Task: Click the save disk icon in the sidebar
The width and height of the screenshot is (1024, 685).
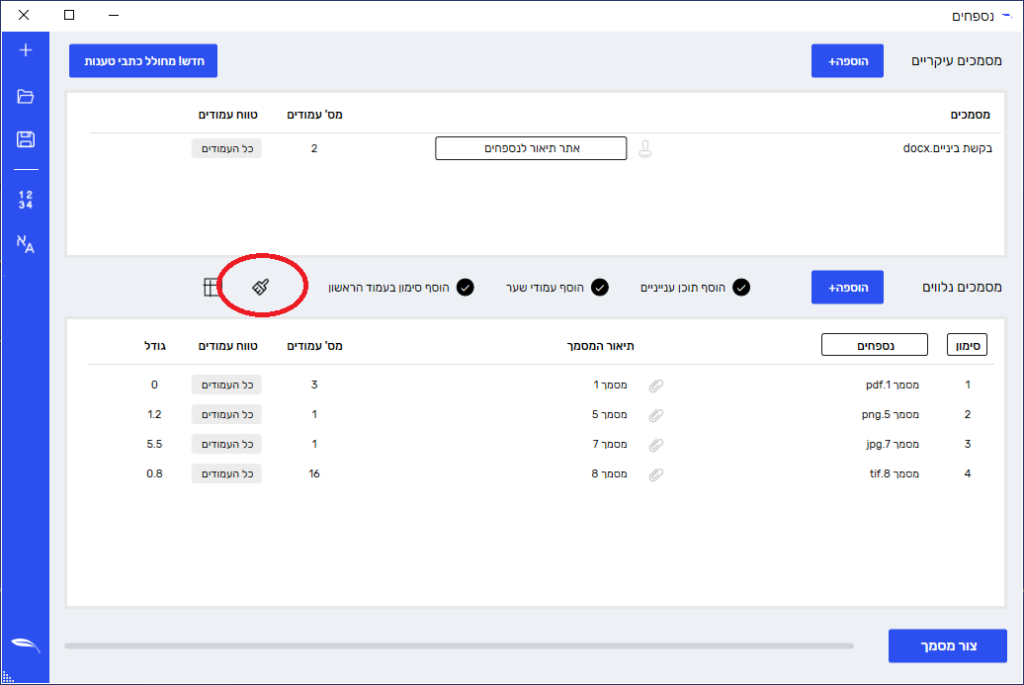Action: (x=26, y=140)
